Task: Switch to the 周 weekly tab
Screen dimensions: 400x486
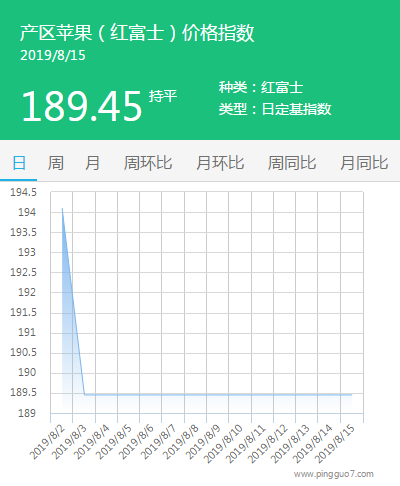Action: (55, 163)
